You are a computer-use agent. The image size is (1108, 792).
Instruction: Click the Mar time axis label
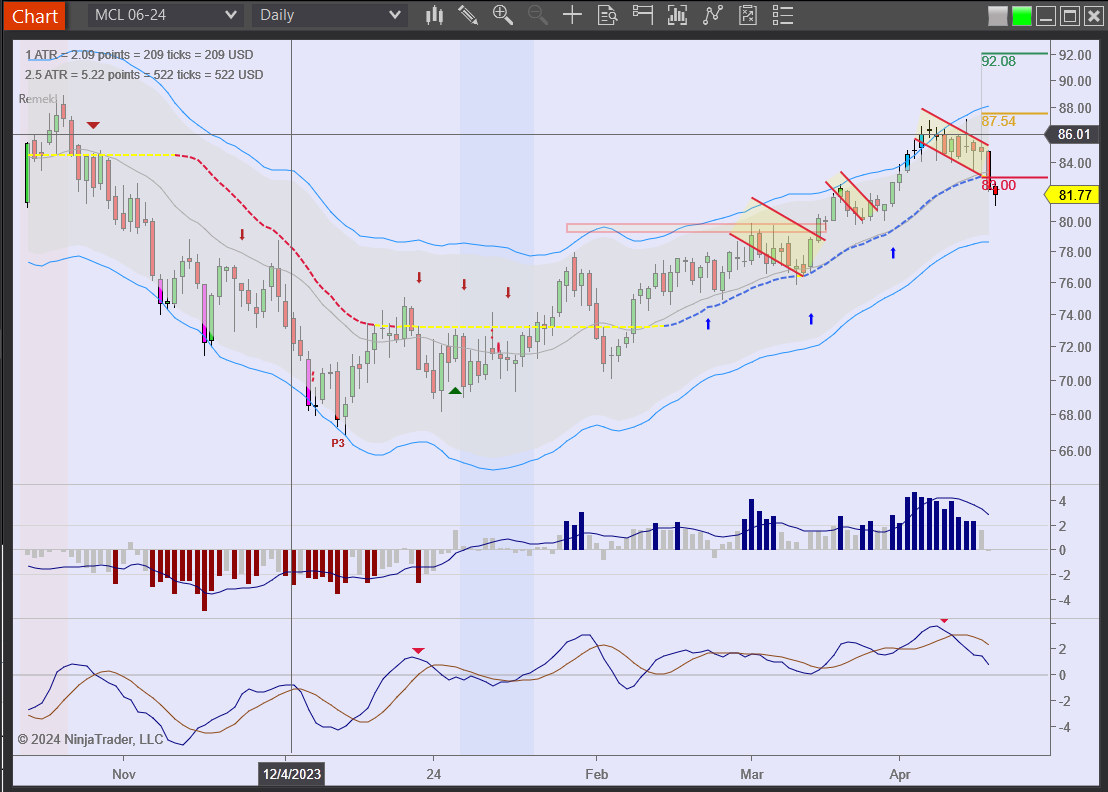752,774
